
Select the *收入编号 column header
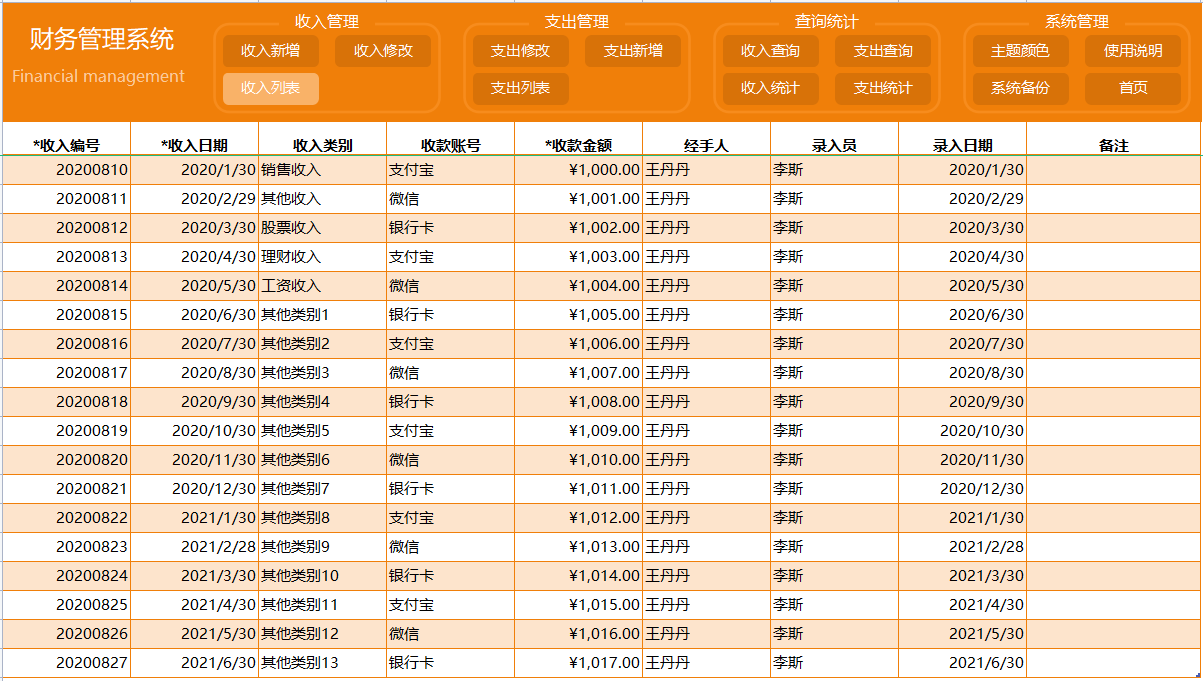[67, 145]
